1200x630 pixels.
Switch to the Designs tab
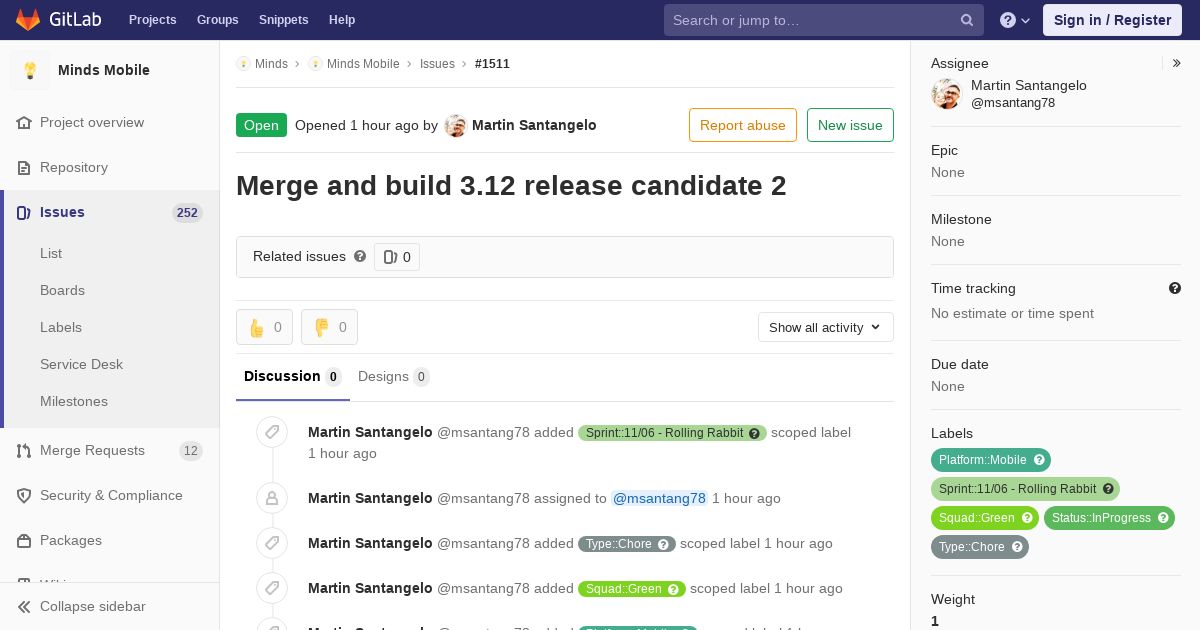(393, 377)
